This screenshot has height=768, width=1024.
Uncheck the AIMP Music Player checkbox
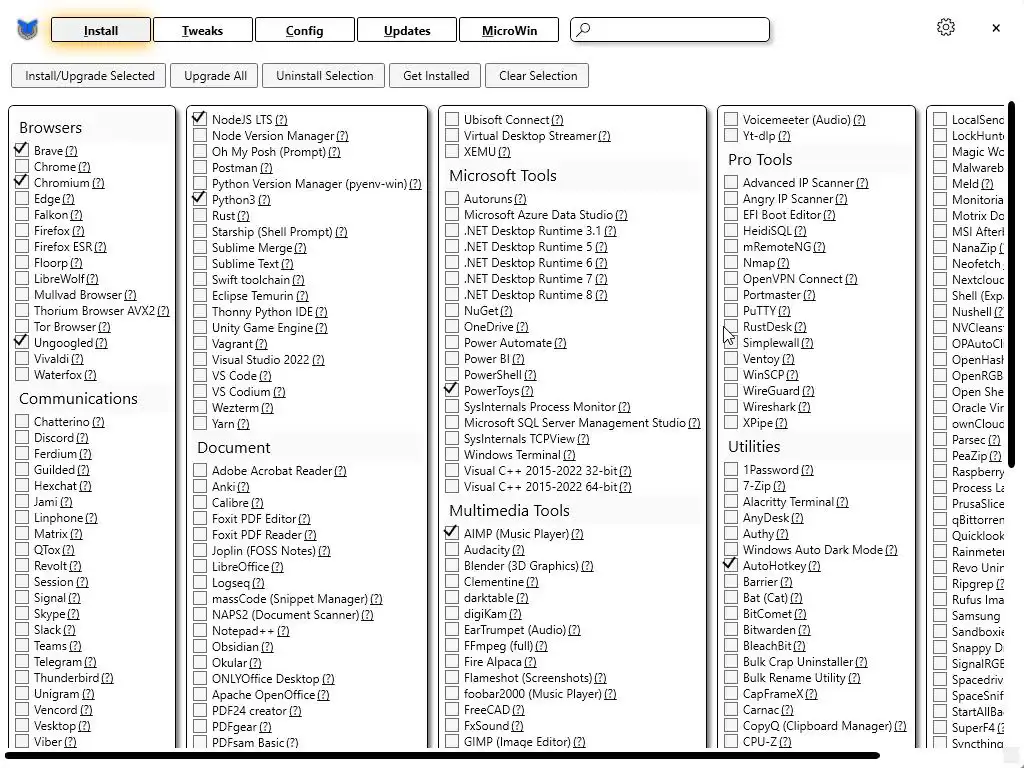[451, 534]
